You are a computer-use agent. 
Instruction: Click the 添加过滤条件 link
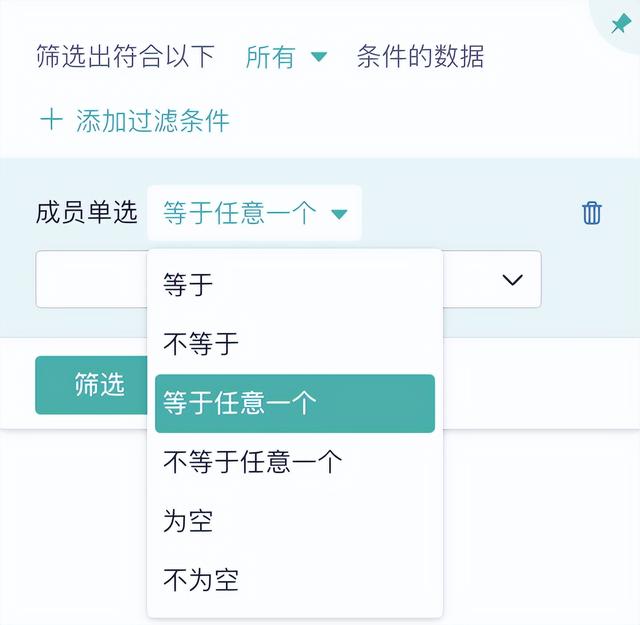tap(152, 121)
